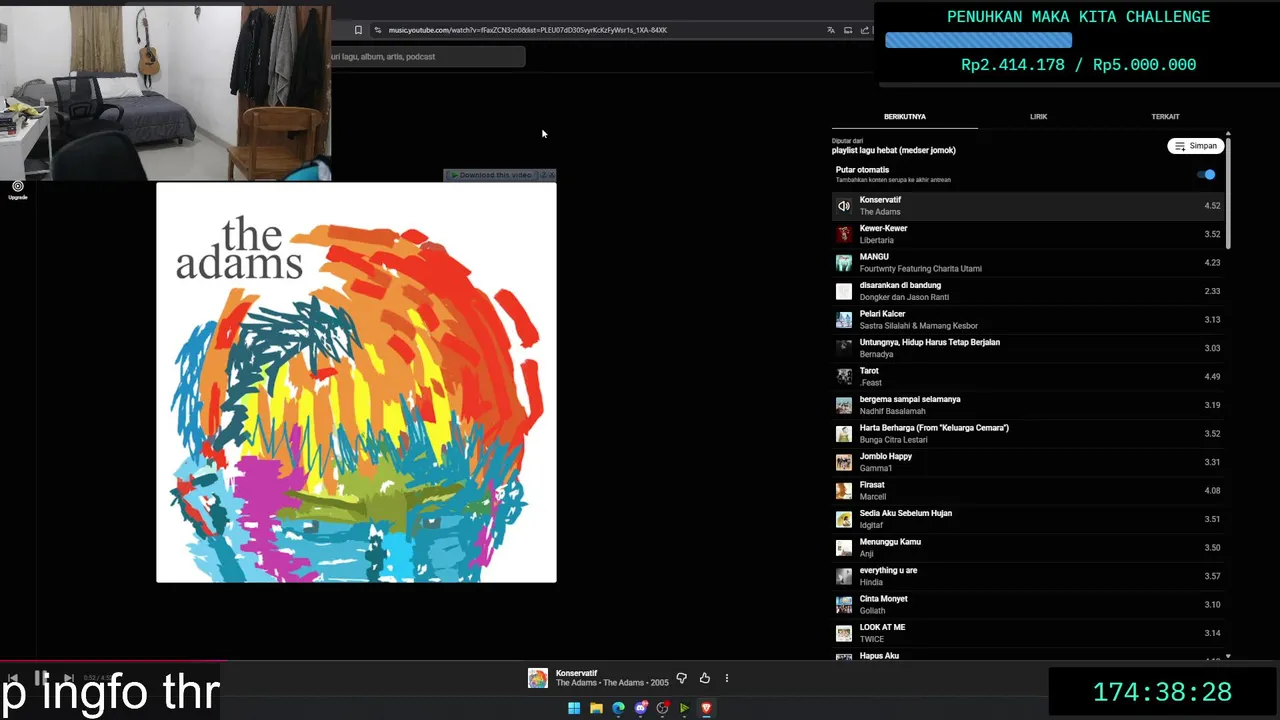
Task: Click the speaker icon on Konservatif row
Action: pyautogui.click(x=844, y=206)
